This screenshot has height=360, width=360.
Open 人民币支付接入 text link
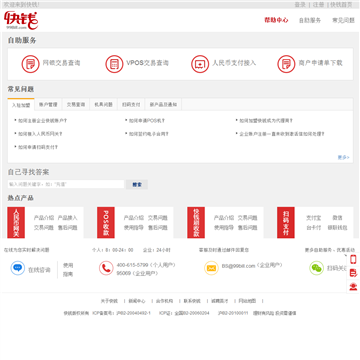point(234,63)
